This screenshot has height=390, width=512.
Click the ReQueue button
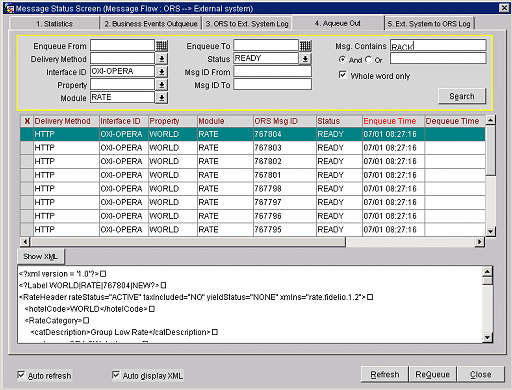point(432,374)
